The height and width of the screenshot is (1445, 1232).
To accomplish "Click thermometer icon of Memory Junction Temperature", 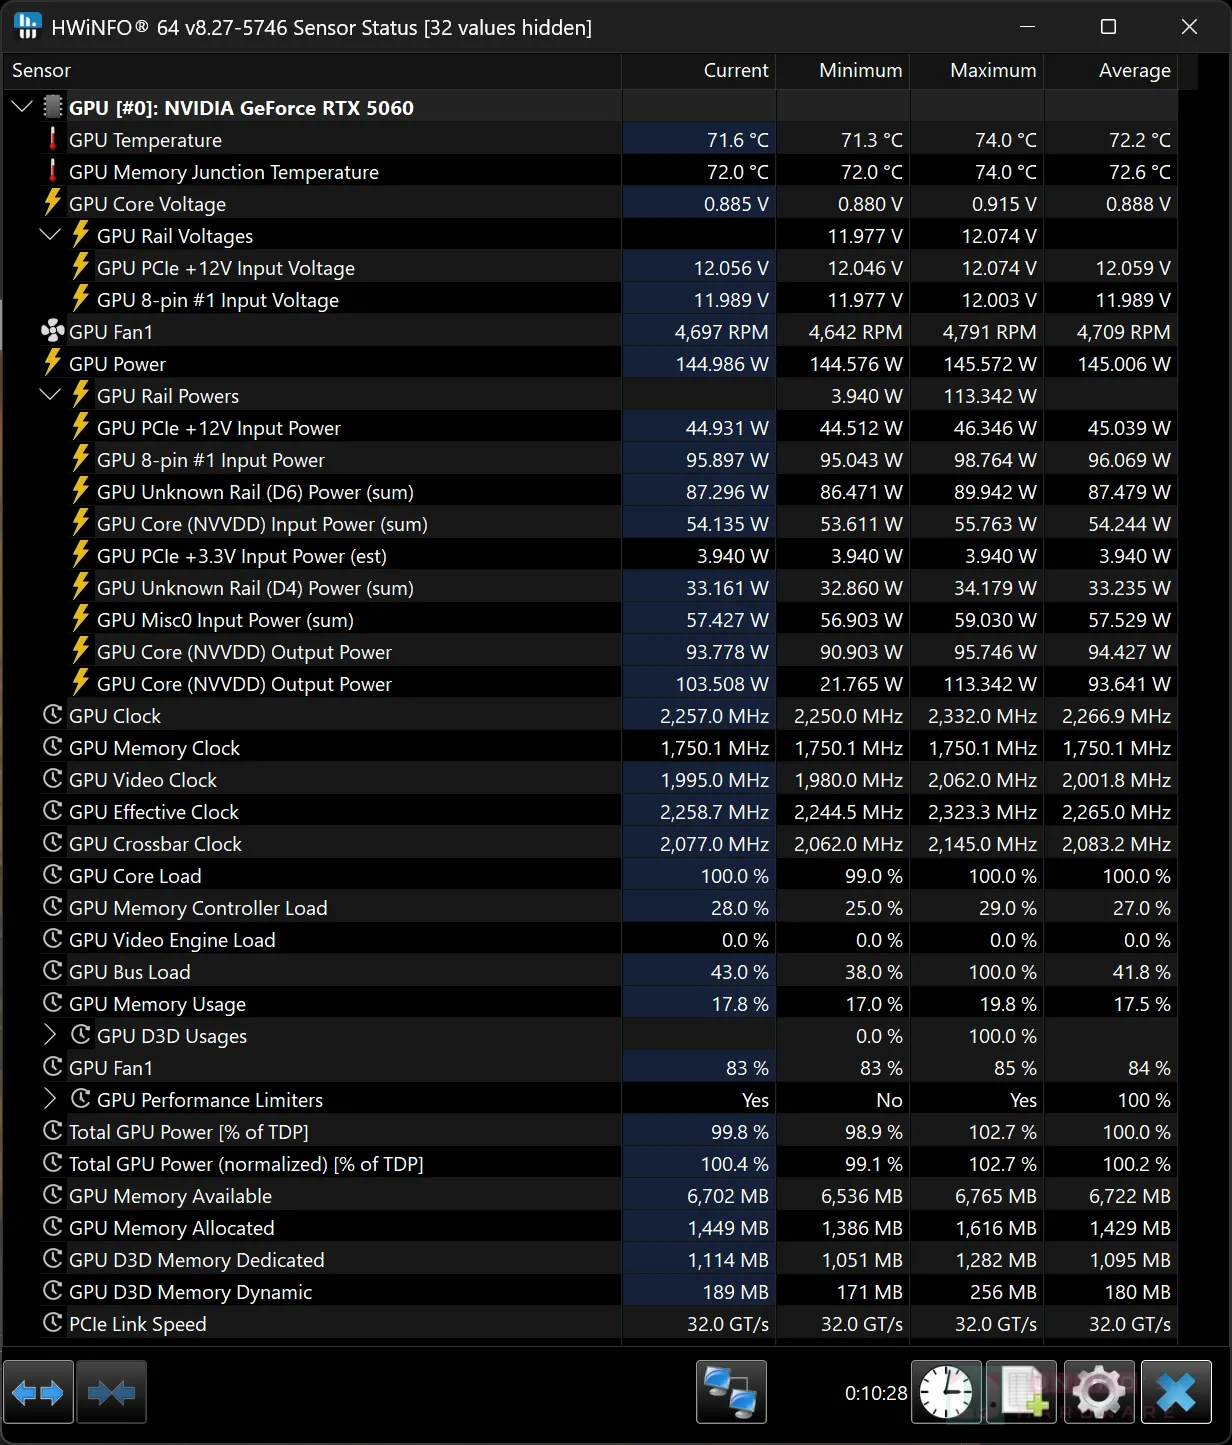I will coord(53,171).
